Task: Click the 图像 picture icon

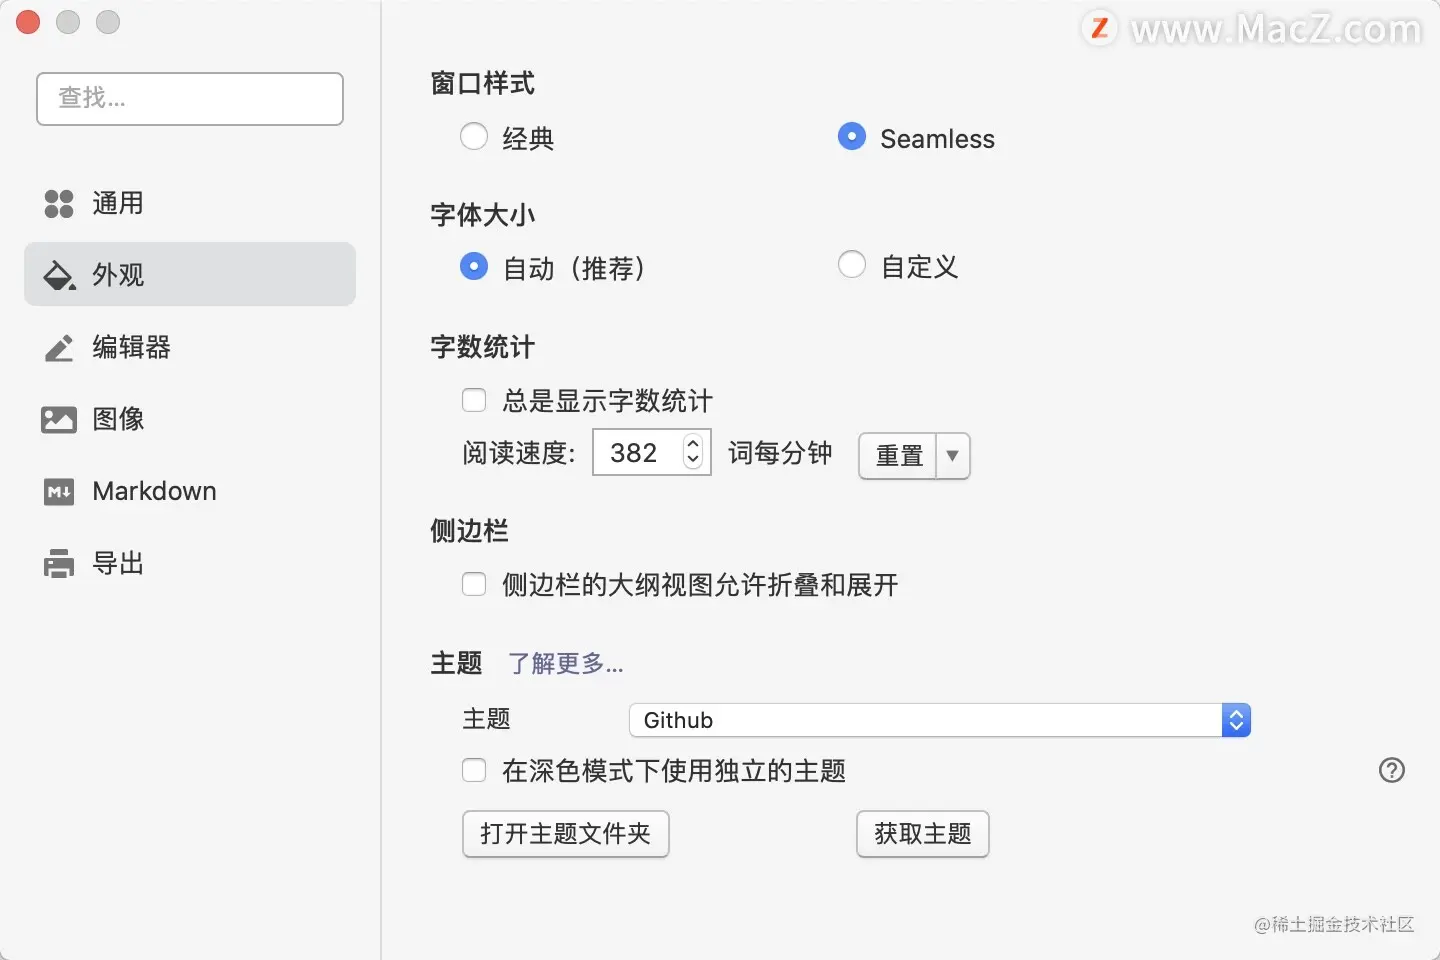Action: pos(59,420)
